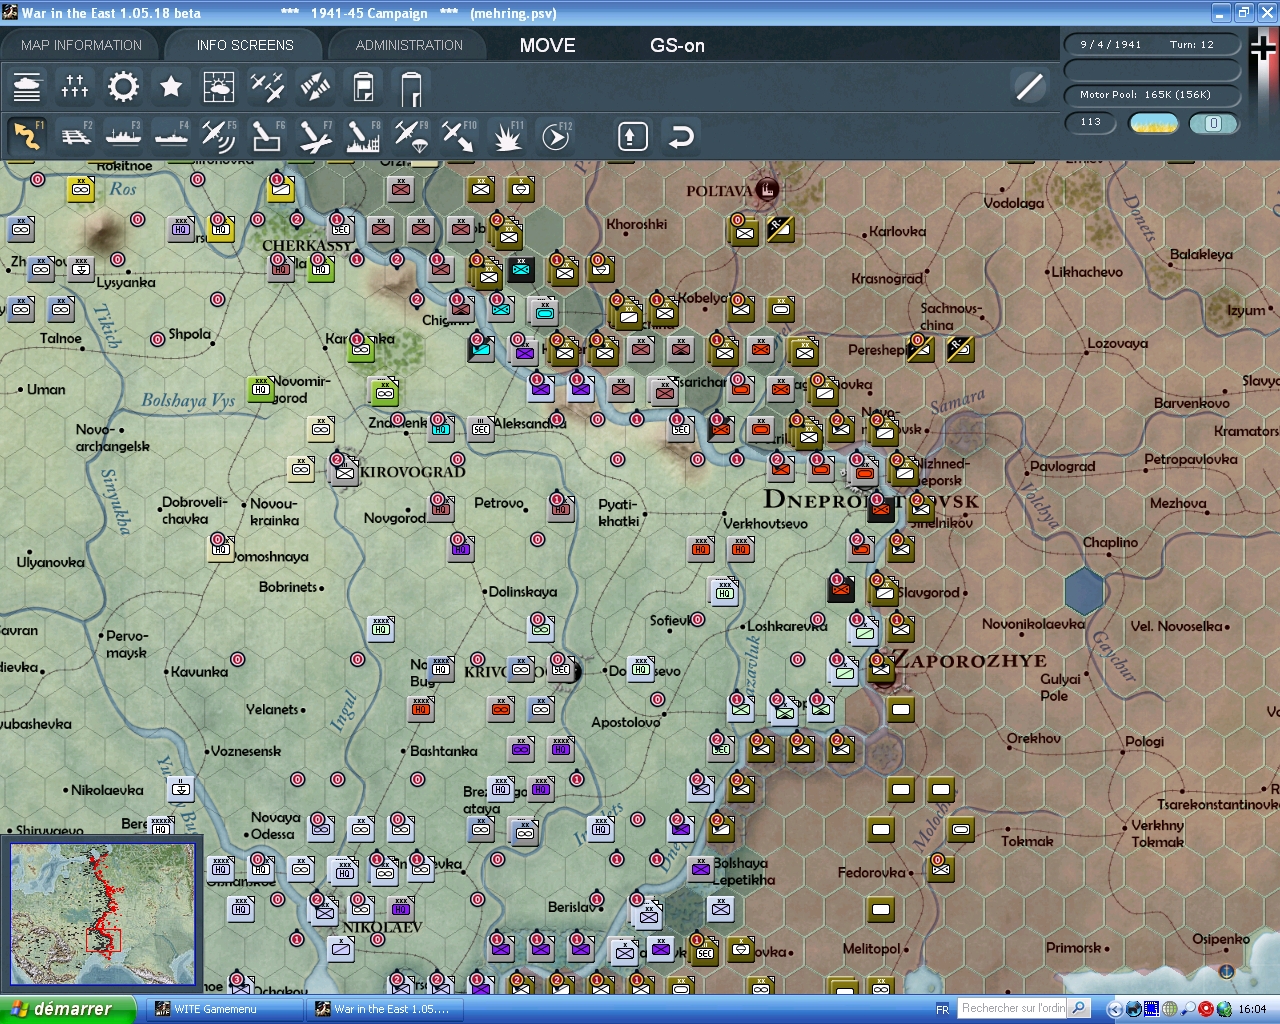Click the yellow field weather indicator
Screen dimensions: 1280x1024
pos(1153,123)
